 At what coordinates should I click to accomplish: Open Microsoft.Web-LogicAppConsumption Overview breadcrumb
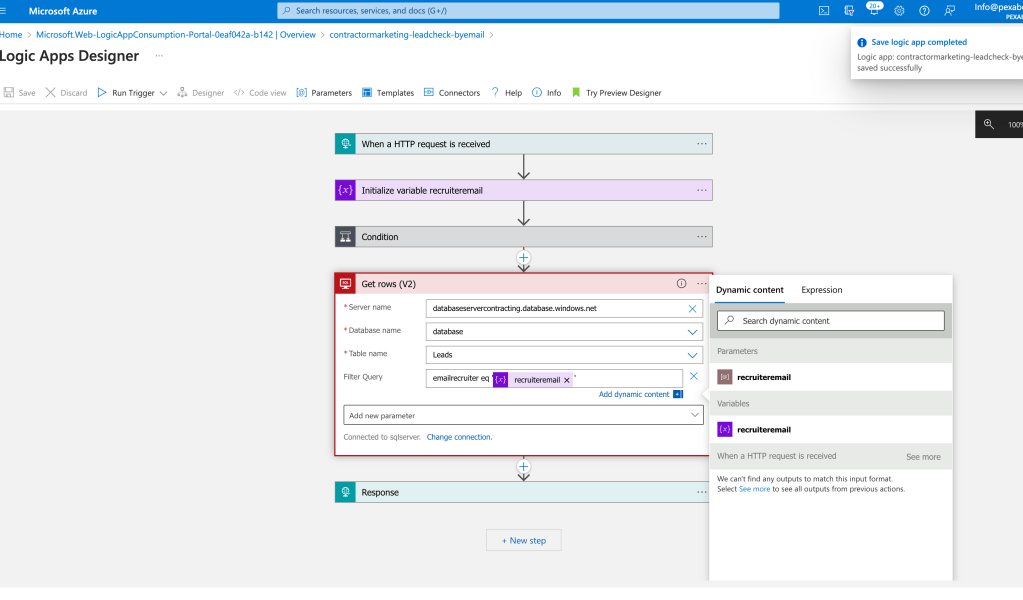click(176, 35)
